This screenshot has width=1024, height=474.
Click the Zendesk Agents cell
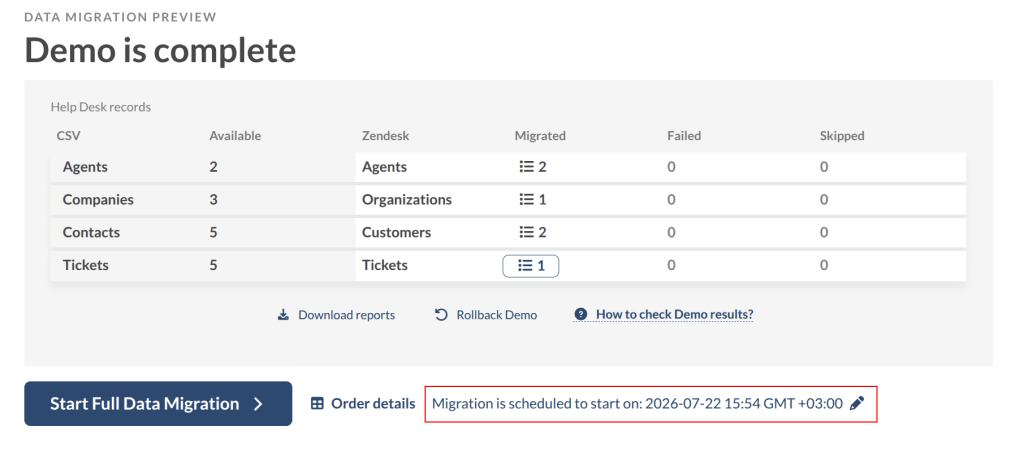pyautogui.click(x=385, y=166)
